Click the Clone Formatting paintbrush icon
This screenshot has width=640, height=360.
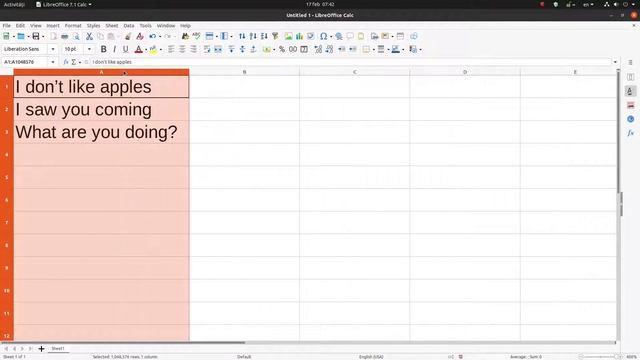[x=128, y=36]
